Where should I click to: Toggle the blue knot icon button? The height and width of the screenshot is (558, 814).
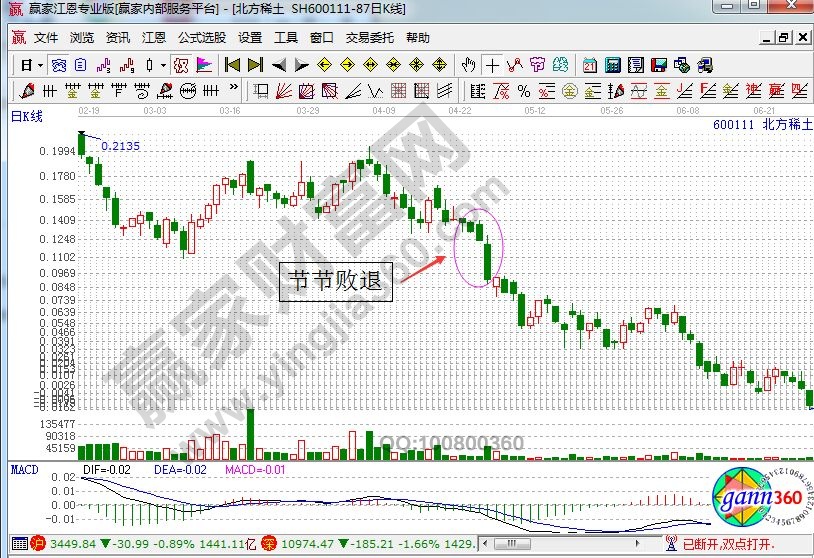[x=59, y=65]
